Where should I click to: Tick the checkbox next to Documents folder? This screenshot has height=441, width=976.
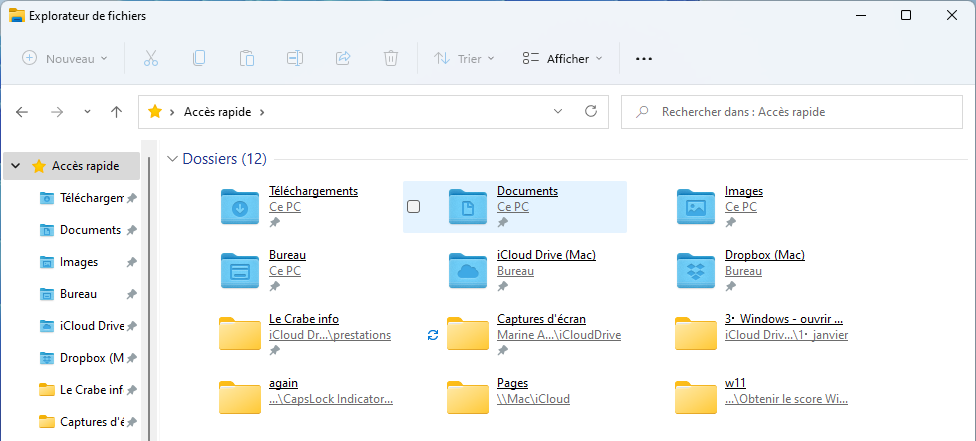tap(413, 207)
